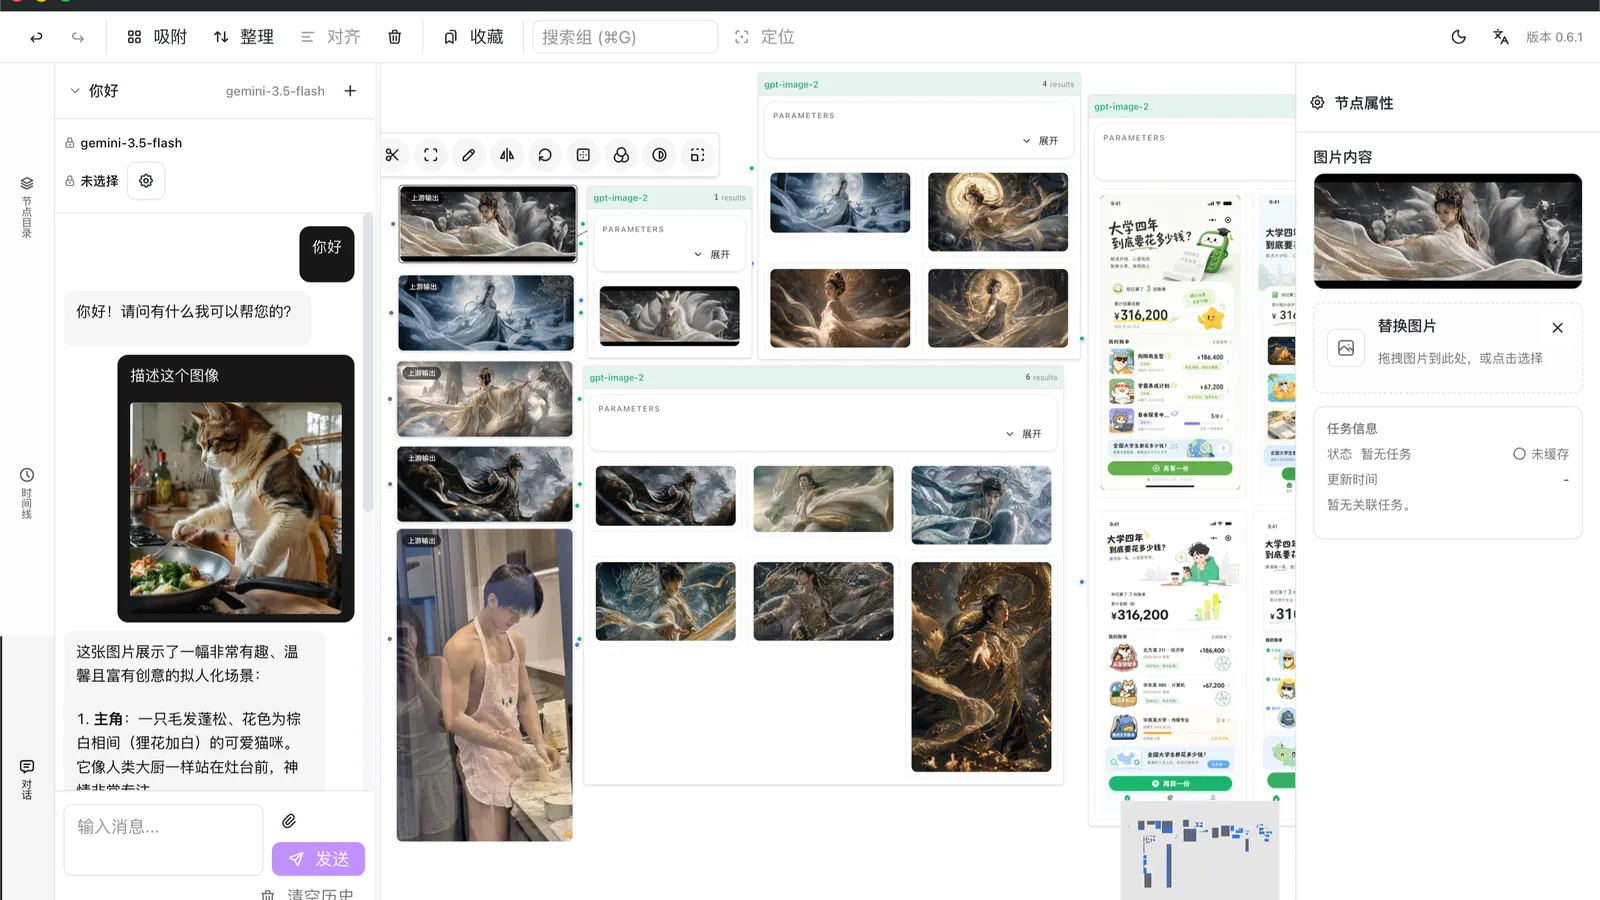Close the 替换图片 panel

click(x=1557, y=328)
